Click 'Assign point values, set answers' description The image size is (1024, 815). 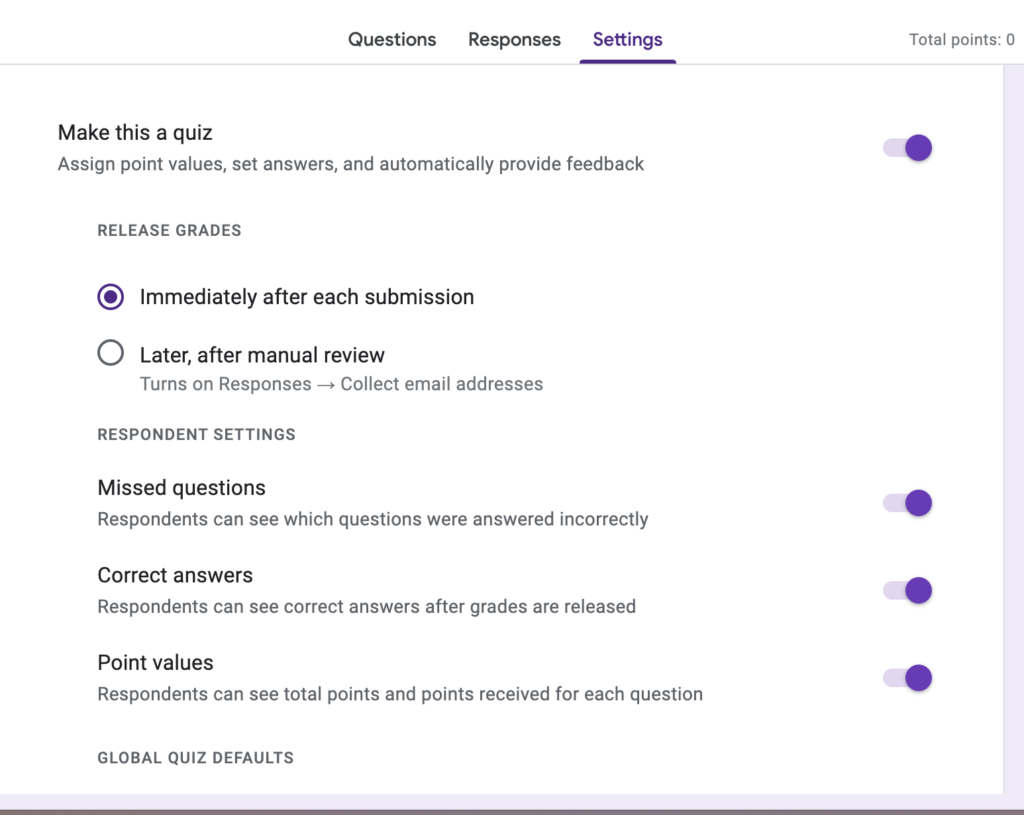(x=351, y=164)
